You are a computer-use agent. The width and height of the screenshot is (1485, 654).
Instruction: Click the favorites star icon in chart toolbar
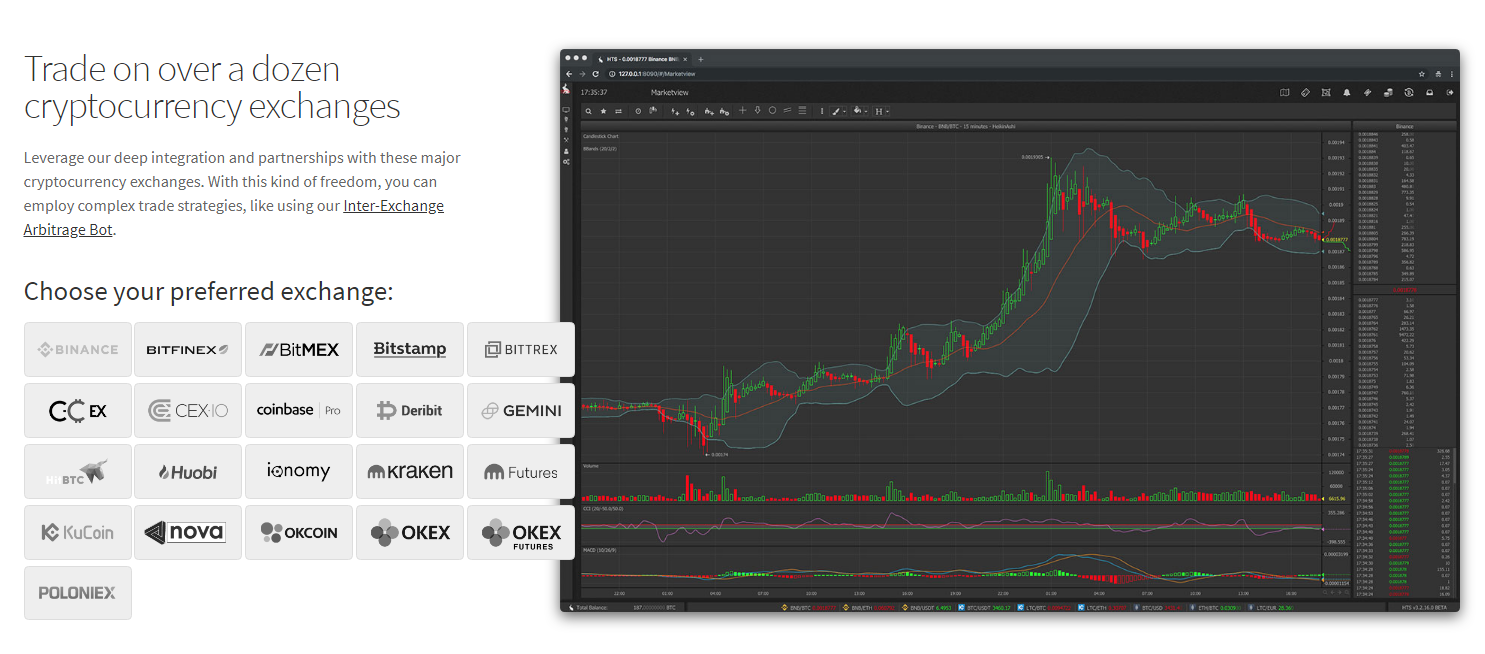(603, 111)
